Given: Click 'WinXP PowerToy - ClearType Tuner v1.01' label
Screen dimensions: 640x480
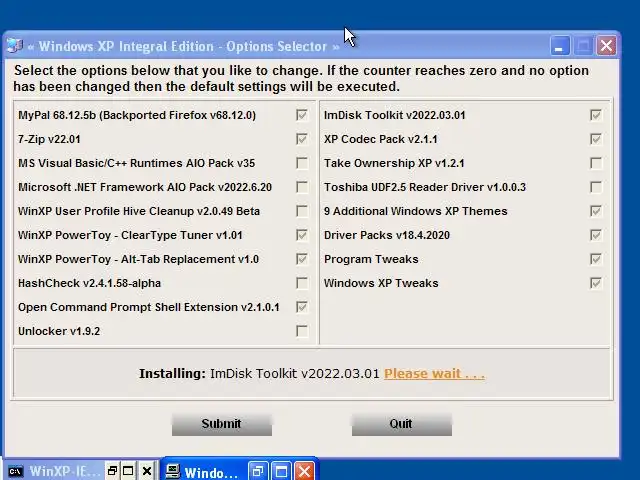Looking at the screenshot, I should click(130, 236).
